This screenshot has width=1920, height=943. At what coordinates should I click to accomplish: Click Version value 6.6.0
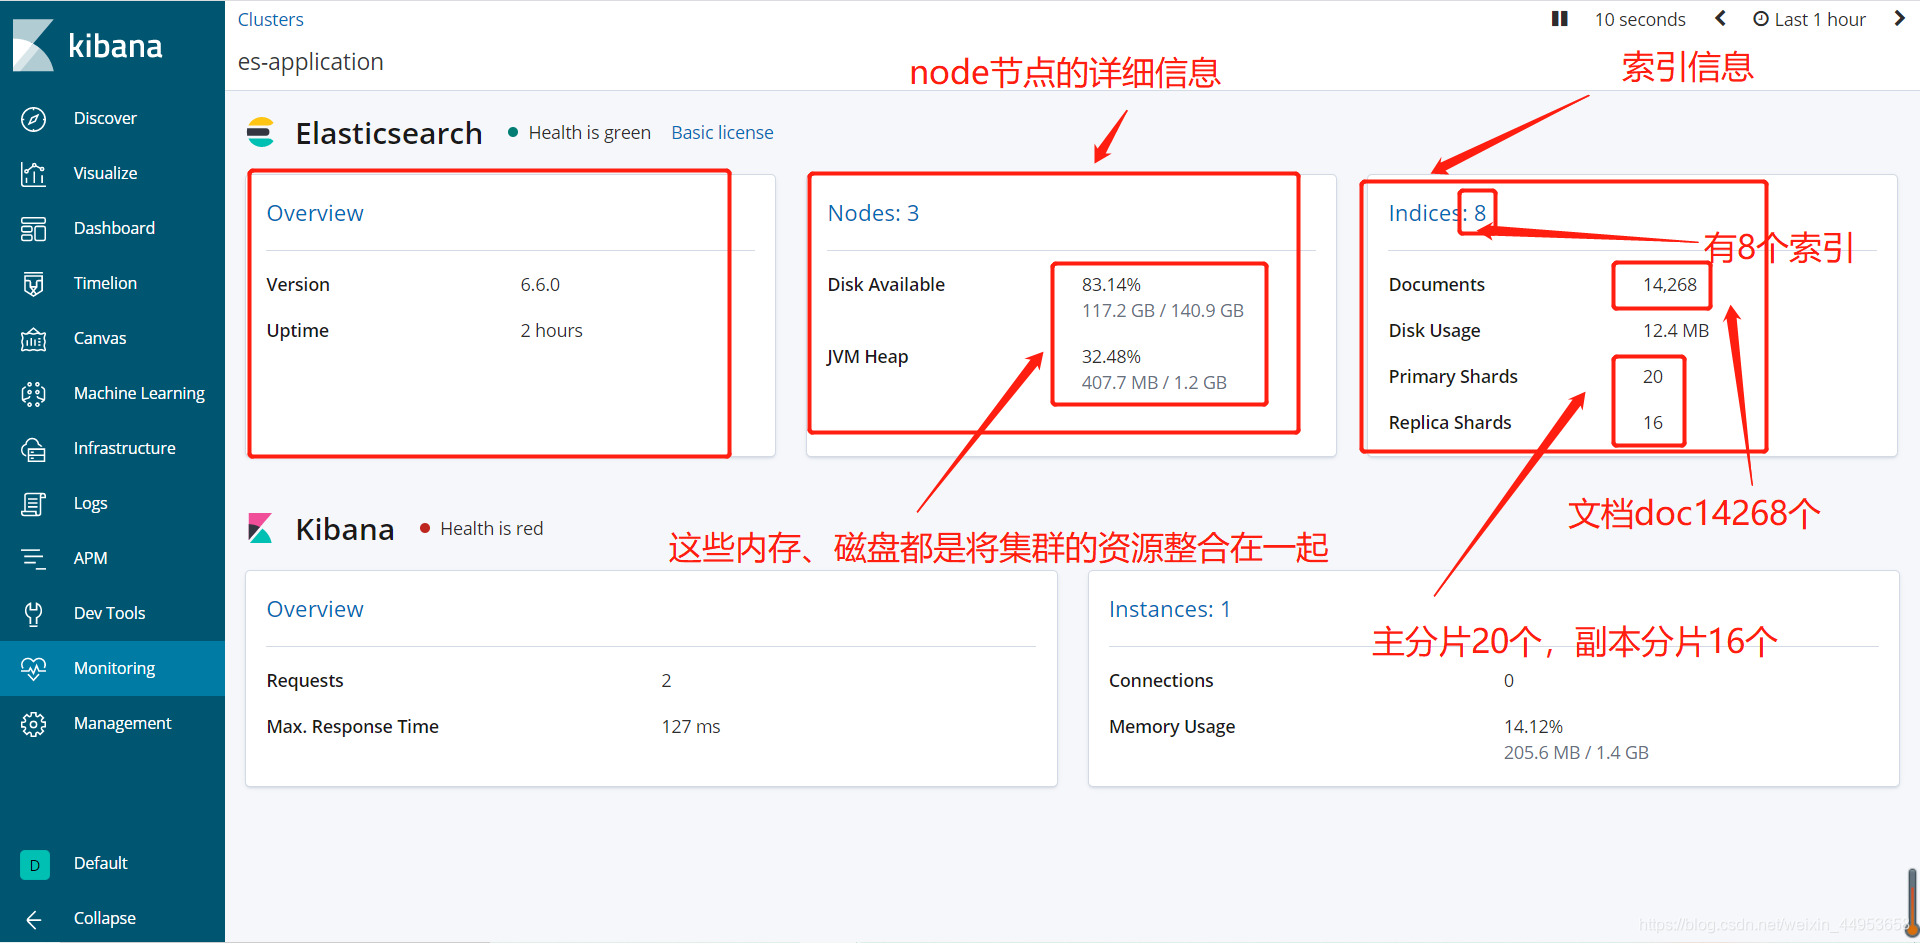(x=540, y=285)
